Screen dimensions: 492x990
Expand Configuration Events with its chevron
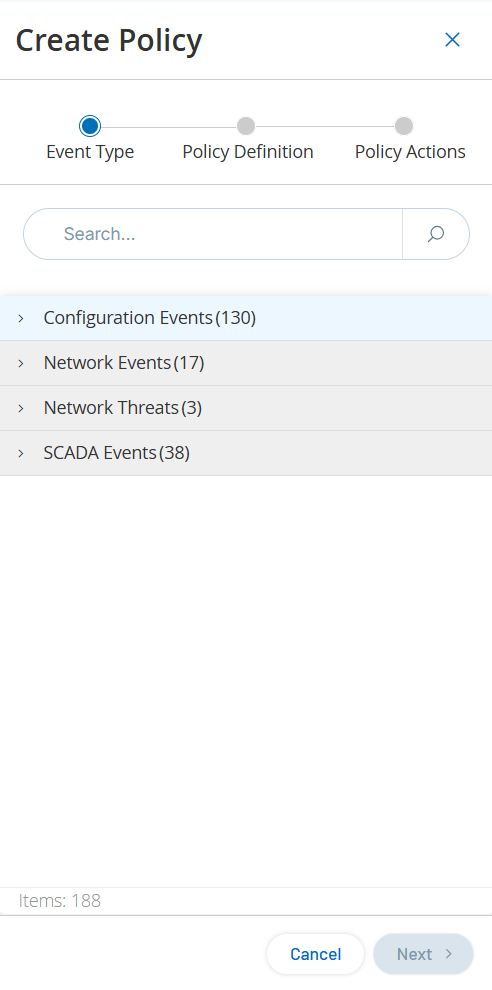click(x=21, y=318)
